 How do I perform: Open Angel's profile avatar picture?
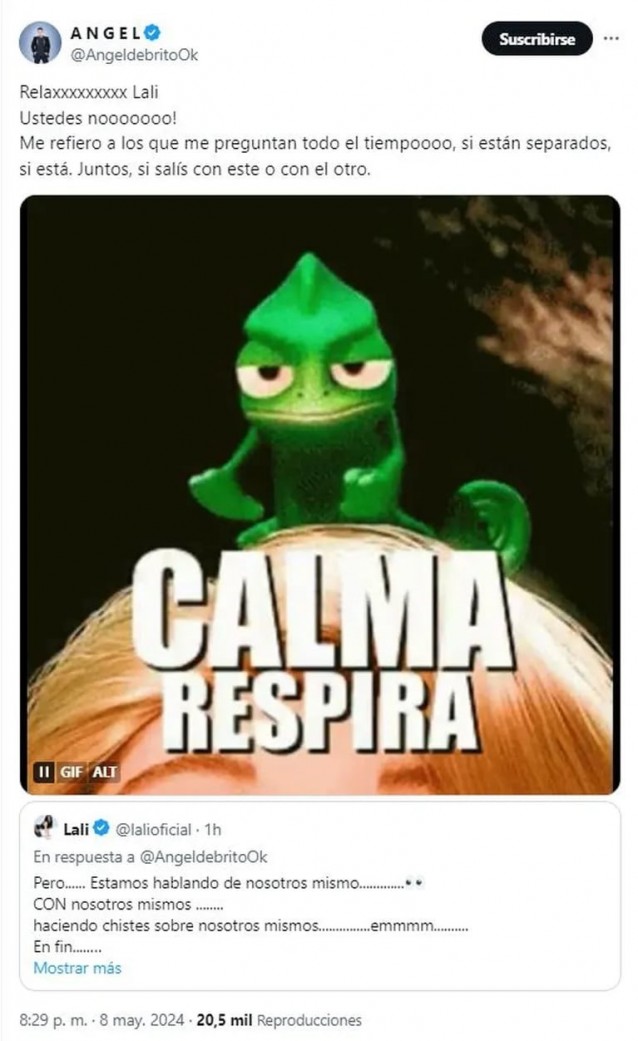point(40,42)
